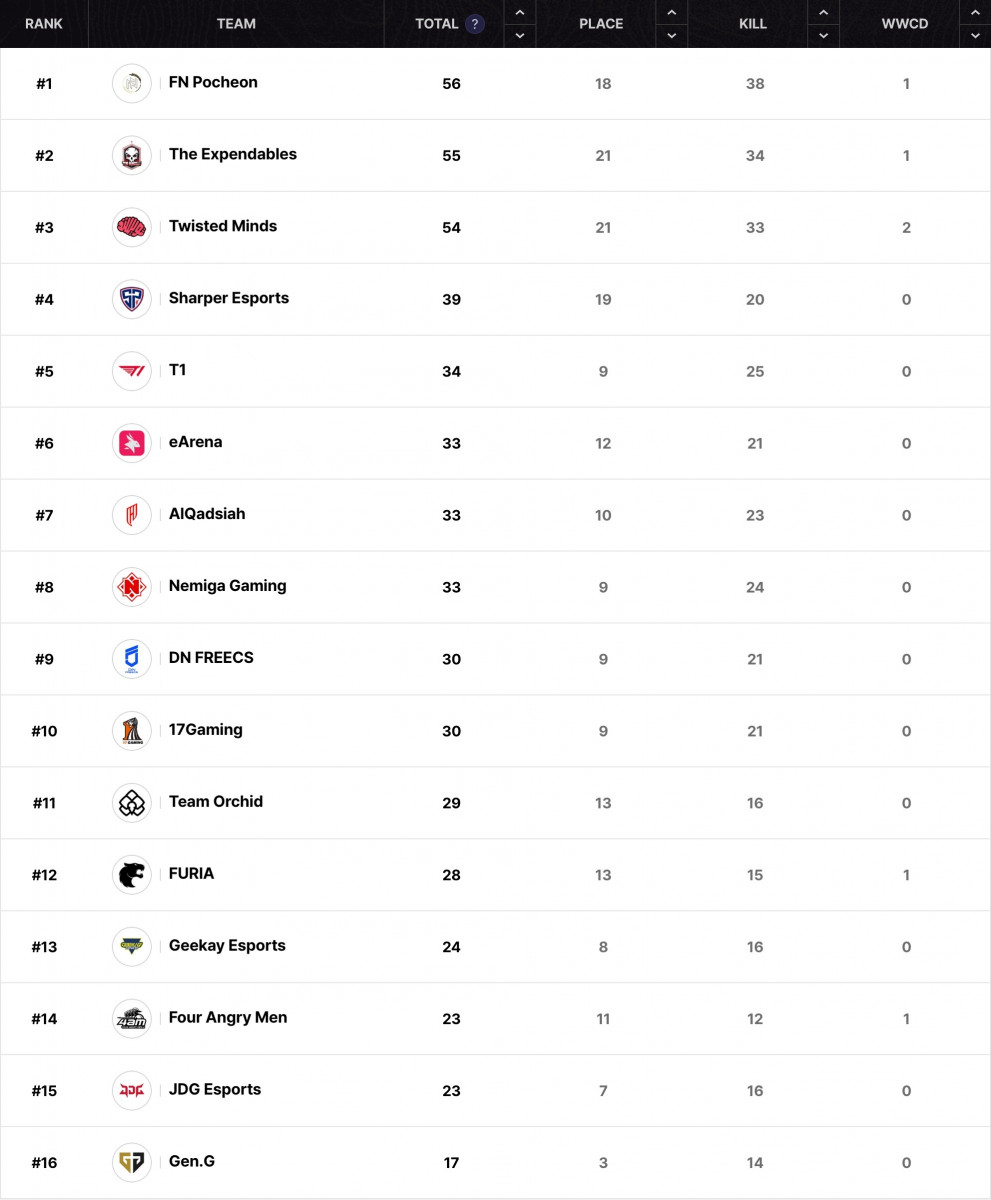Sort TOTAL column ascending with up arrow
The height and width of the screenshot is (1200, 991).
coord(519,13)
